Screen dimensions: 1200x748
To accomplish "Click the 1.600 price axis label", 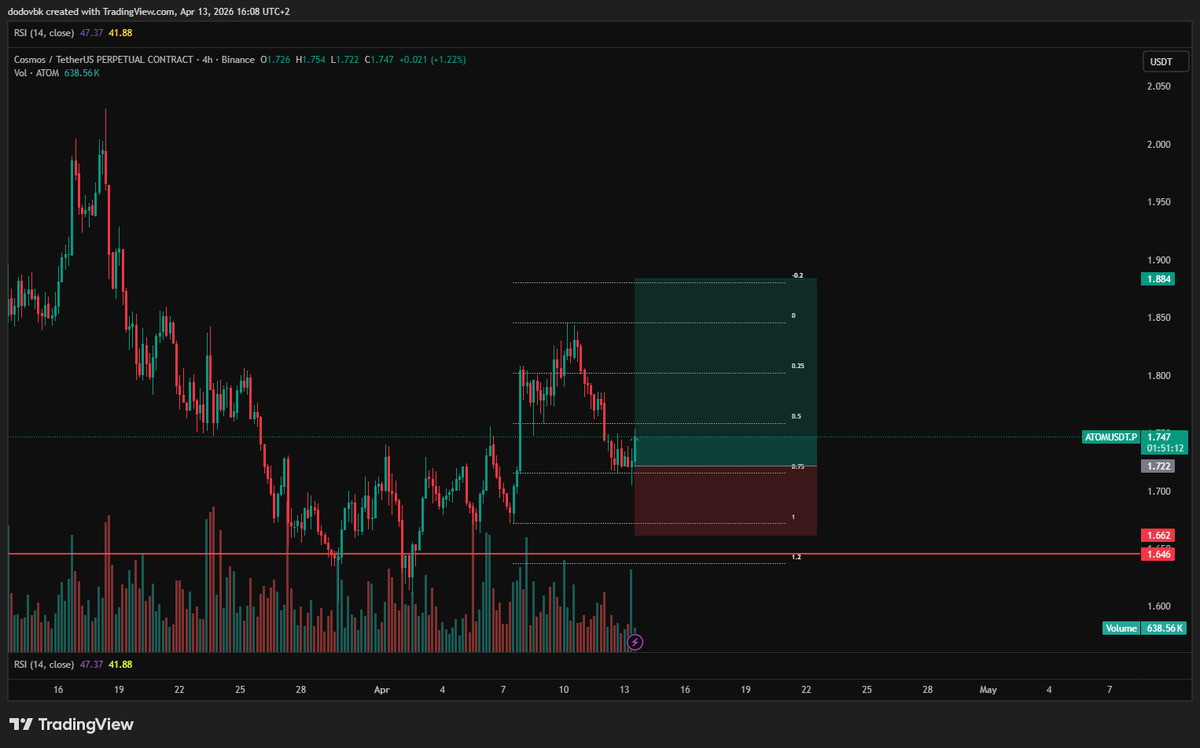I will click(1159, 607).
